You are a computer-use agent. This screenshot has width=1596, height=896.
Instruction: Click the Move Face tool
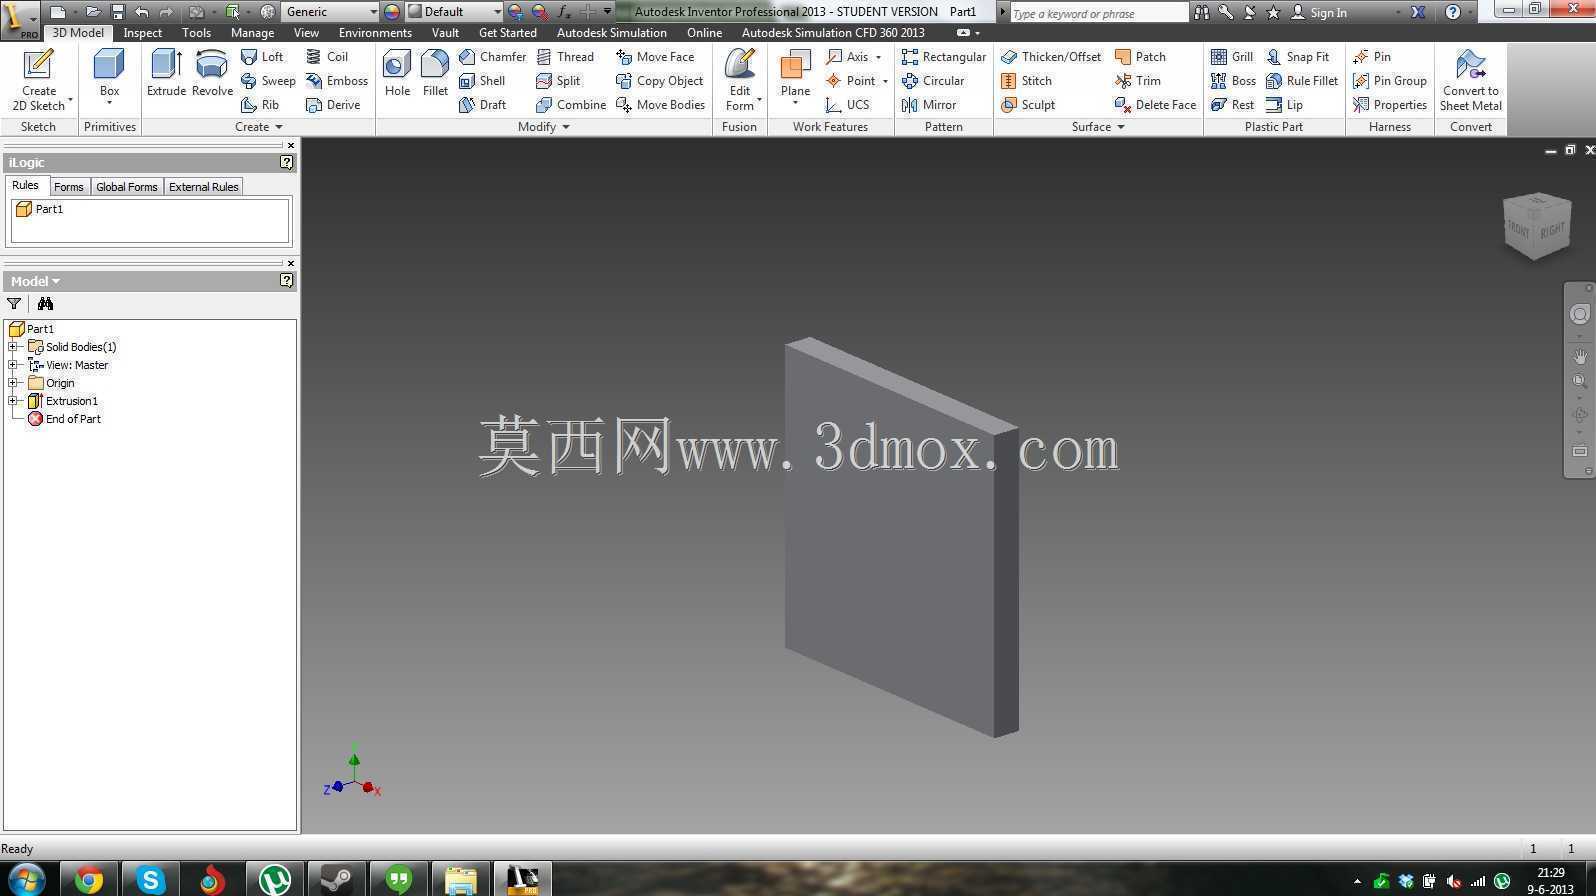(655, 57)
